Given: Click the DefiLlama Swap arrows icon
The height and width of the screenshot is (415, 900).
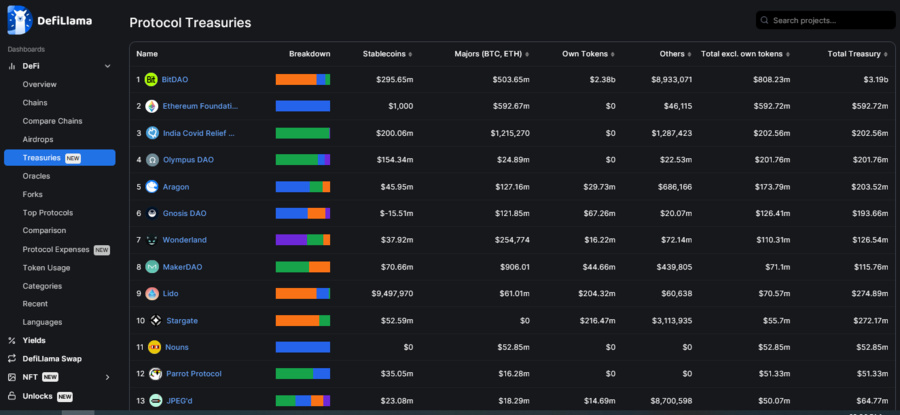Looking at the screenshot, I should [x=11, y=359].
